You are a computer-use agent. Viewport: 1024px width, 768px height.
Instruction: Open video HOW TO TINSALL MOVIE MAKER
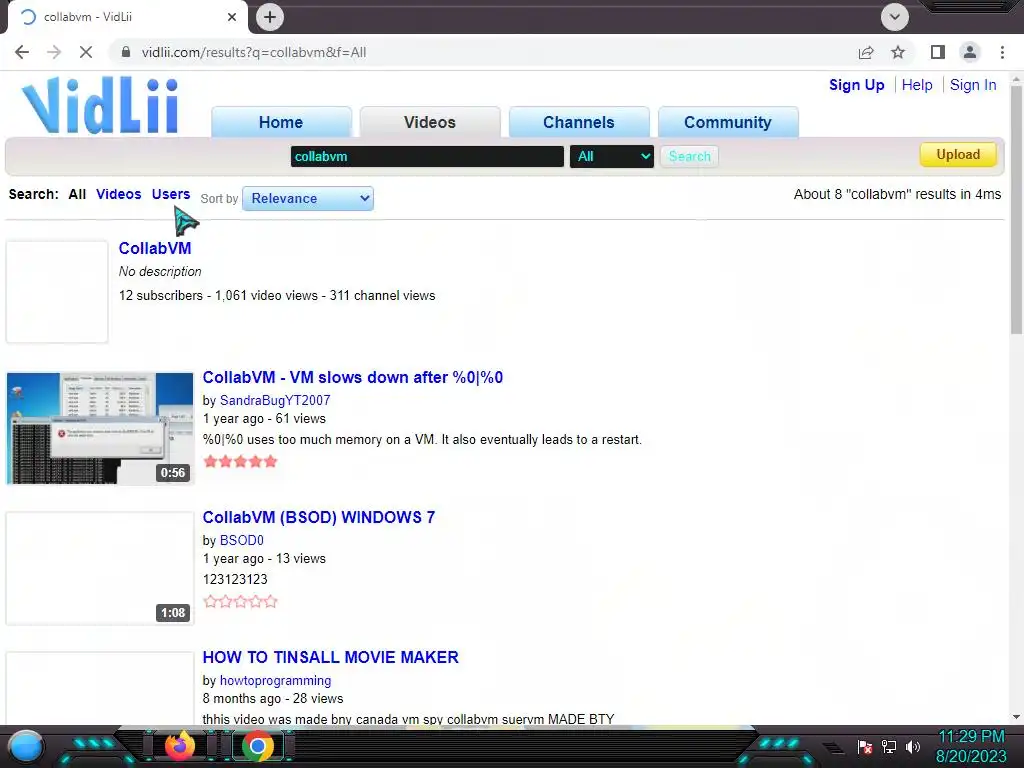[x=330, y=657]
